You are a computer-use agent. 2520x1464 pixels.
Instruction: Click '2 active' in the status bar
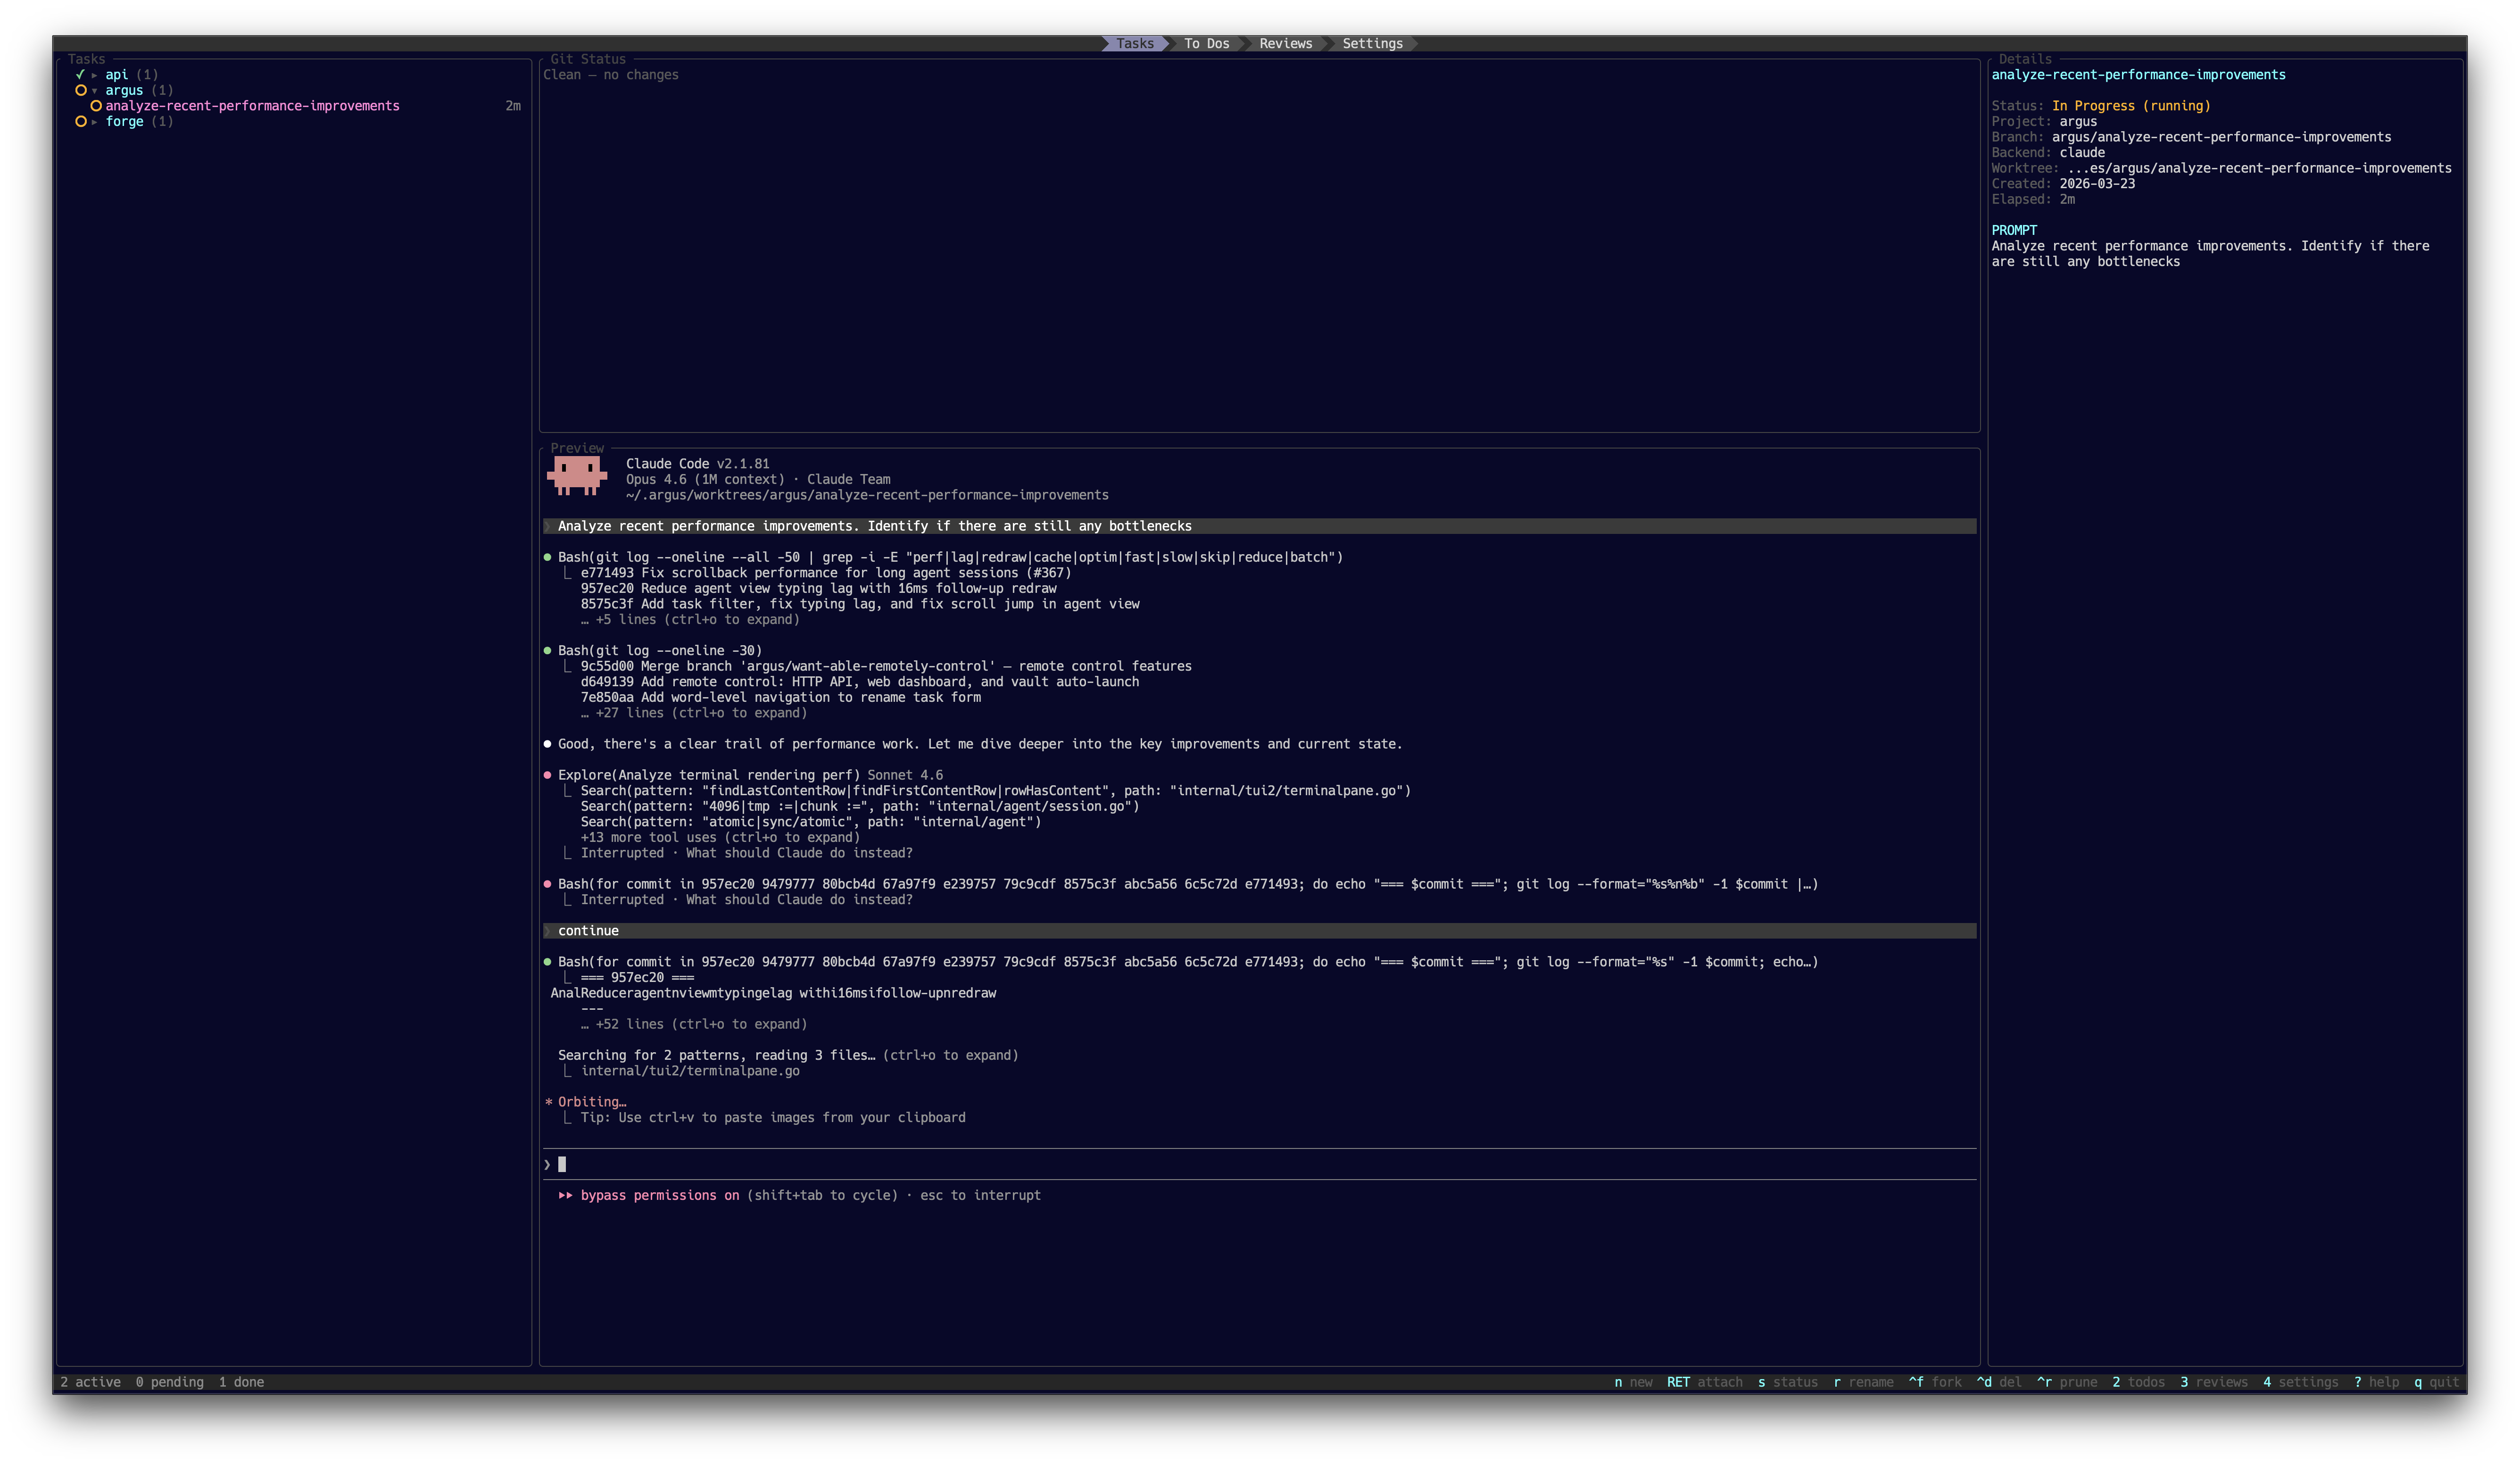click(x=90, y=1382)
